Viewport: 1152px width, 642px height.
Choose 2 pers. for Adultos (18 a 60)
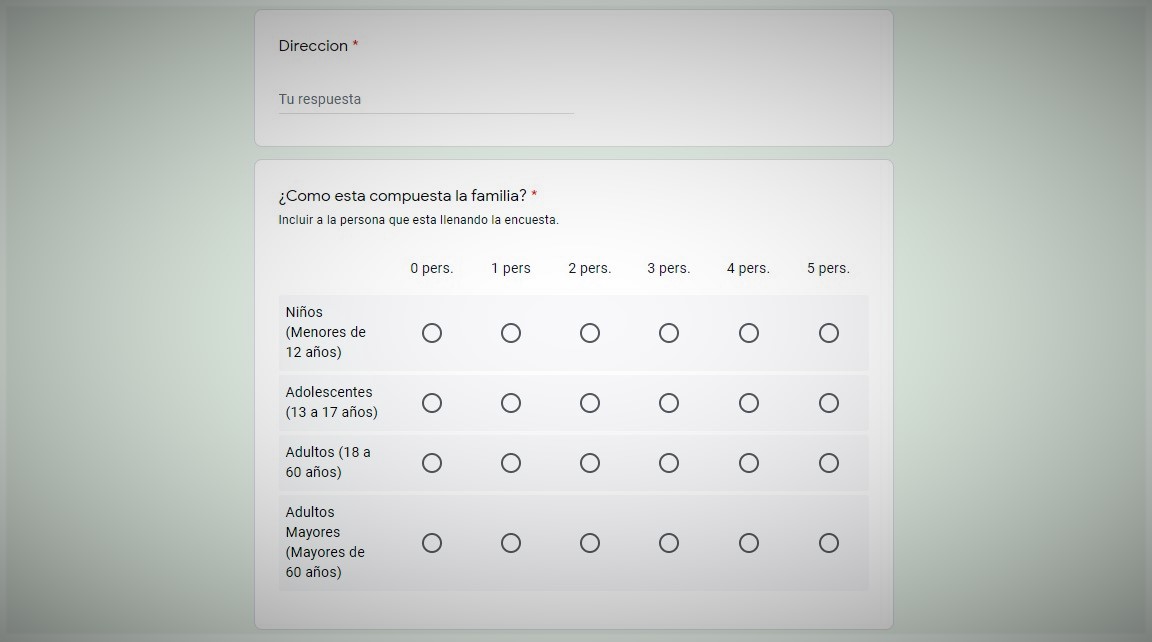[x=590, y=463]
